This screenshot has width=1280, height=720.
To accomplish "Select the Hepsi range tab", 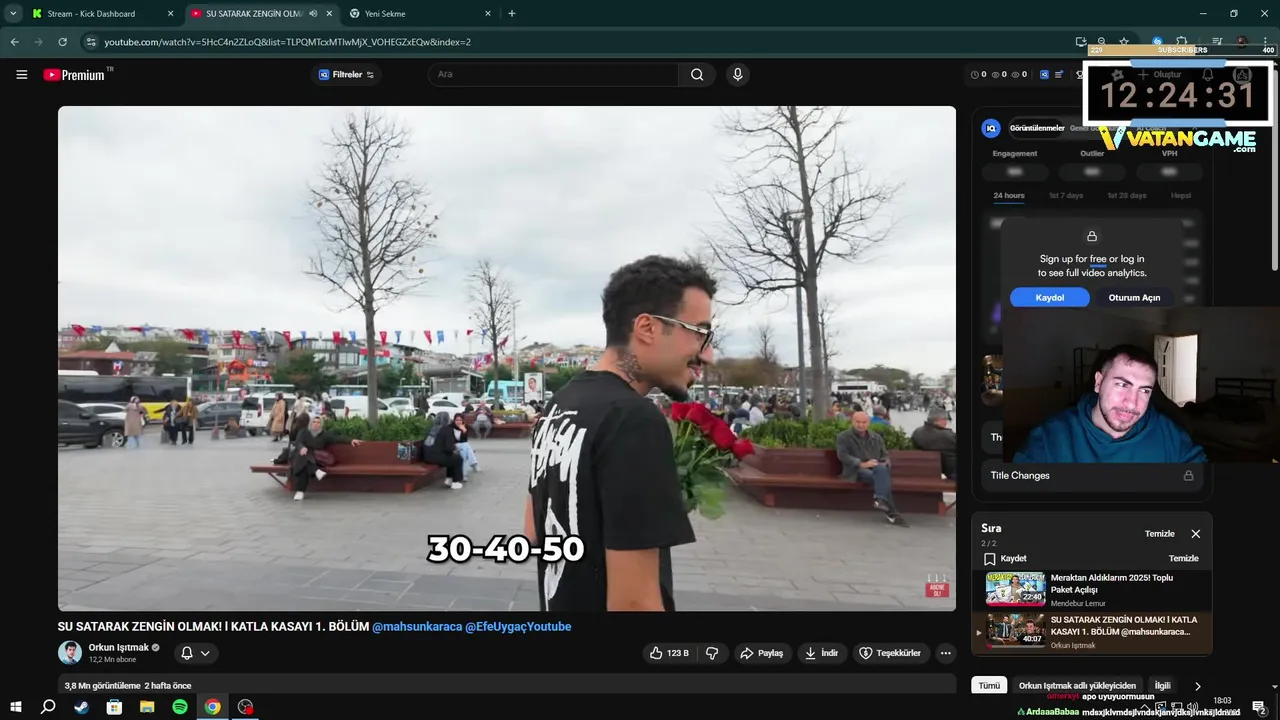I will tap(1181, 195).
